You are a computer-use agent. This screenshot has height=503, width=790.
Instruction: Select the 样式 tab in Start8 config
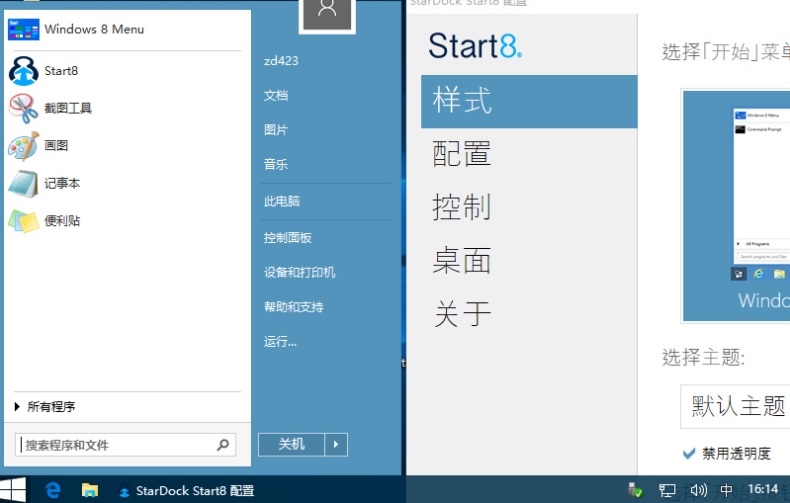click(529, 101)
